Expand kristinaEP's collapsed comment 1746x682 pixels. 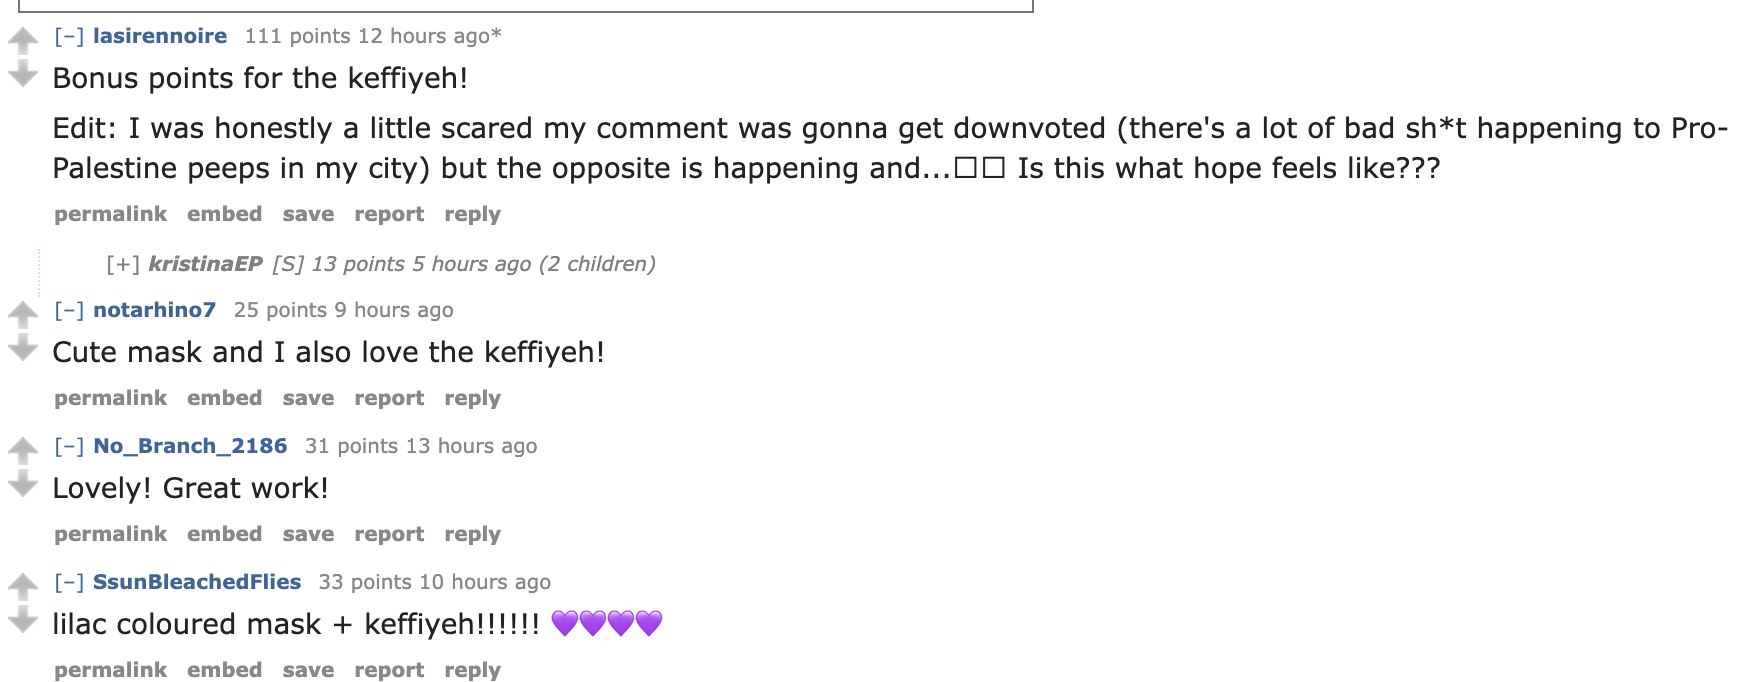click(123, 264)
